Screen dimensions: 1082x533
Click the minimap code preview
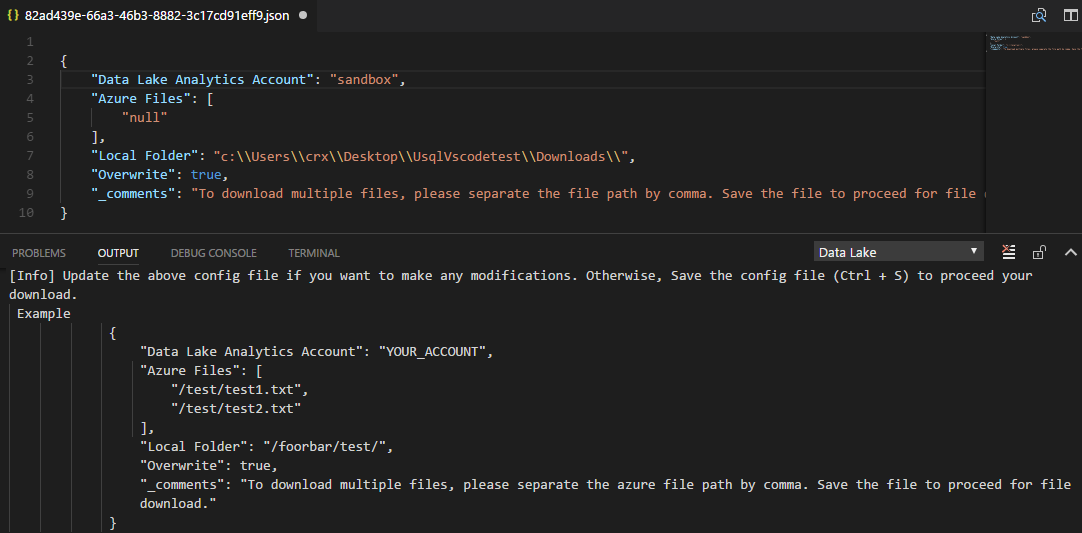pos(1032,43)
